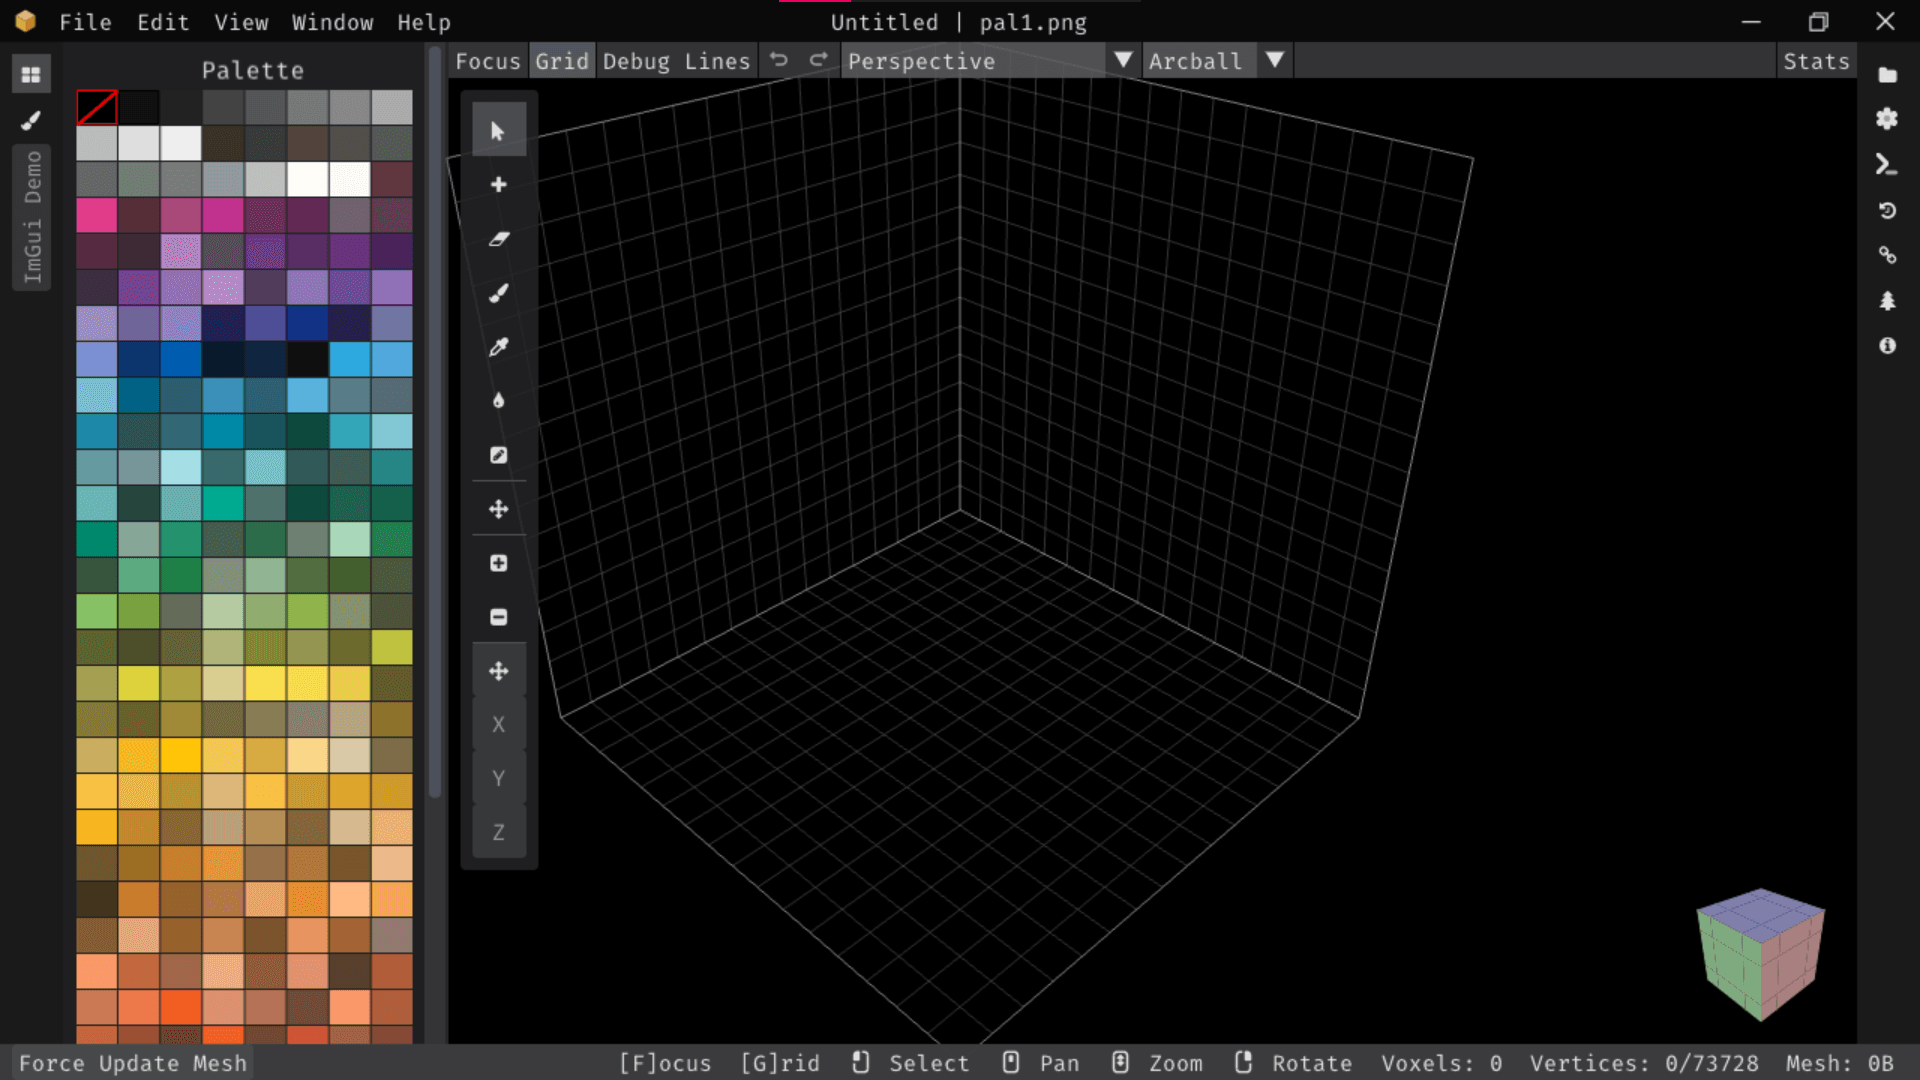The image size is (1920, 1080).
Task: Select the eyedropper color picker tool
Action: click(498, 347)
